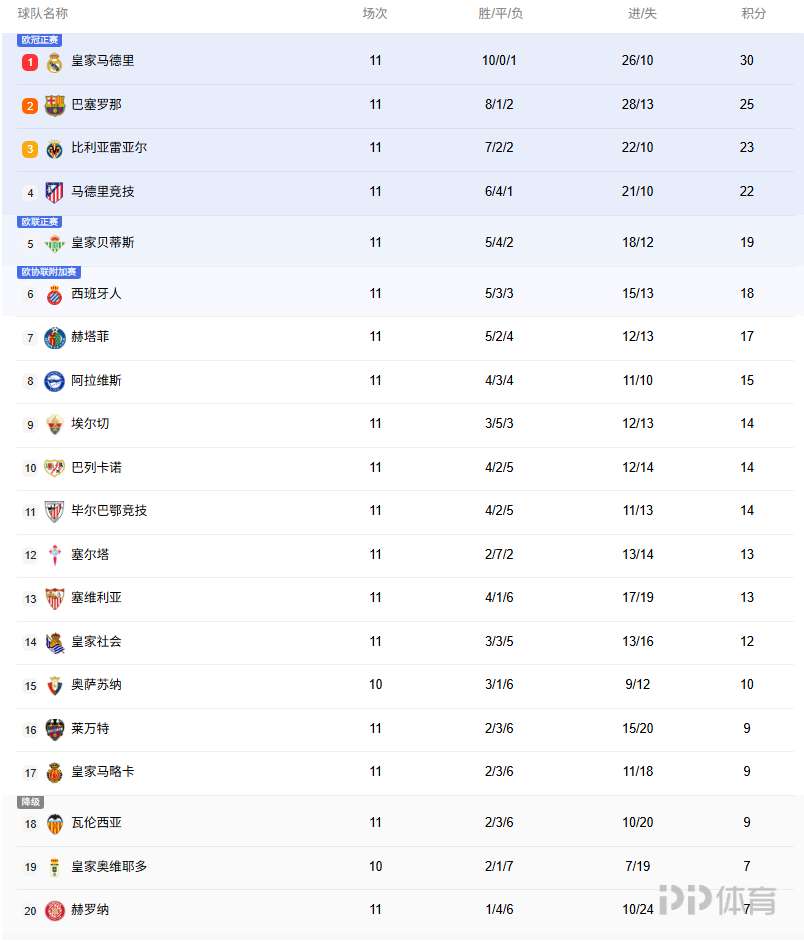
Task: Click the red rank 1 badge
Action: pyautogui.click(x=30, y=62)
